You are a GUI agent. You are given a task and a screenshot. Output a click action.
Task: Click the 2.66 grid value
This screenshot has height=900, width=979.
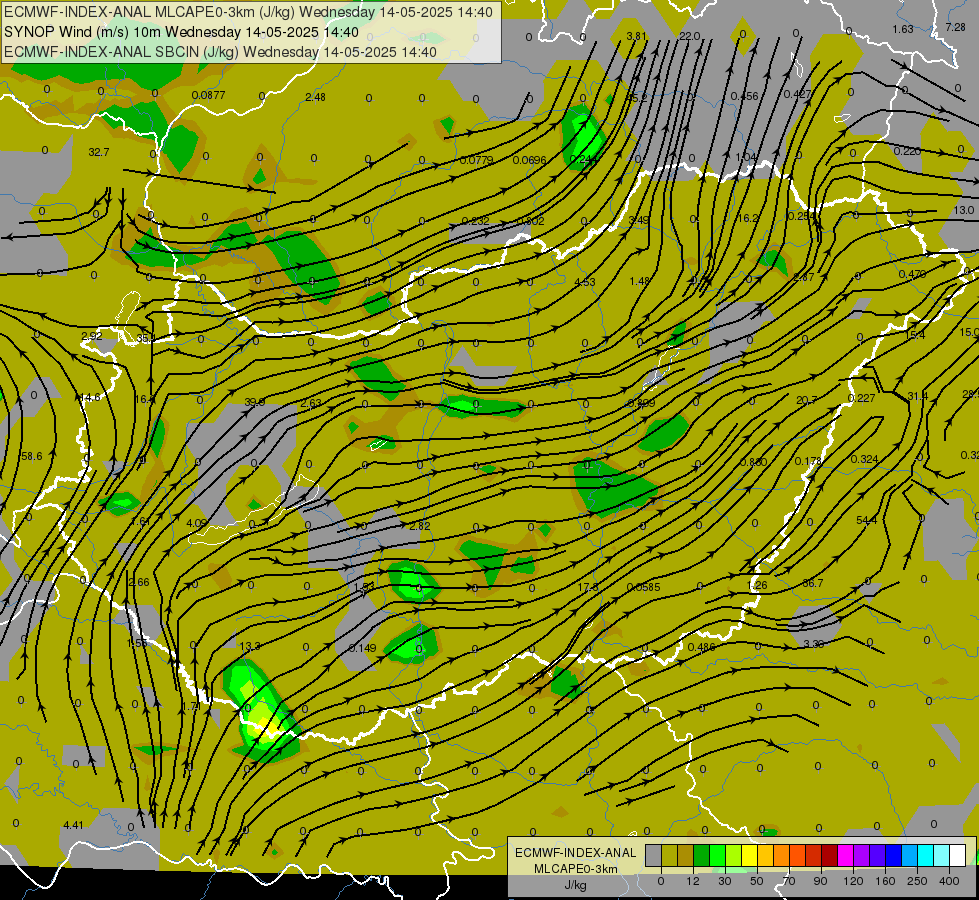[139, 582]
